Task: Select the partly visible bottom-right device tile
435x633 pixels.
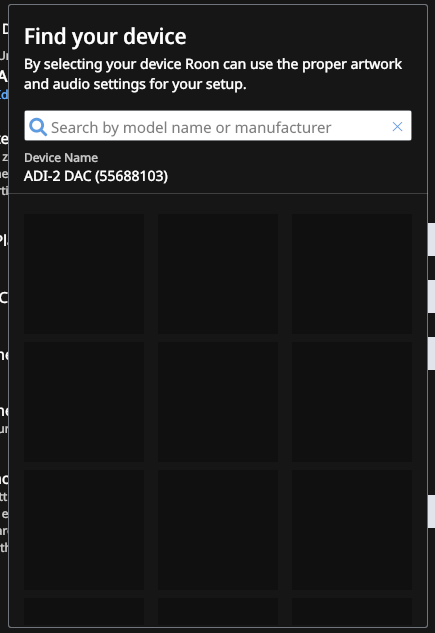Action: coord(352,612)
